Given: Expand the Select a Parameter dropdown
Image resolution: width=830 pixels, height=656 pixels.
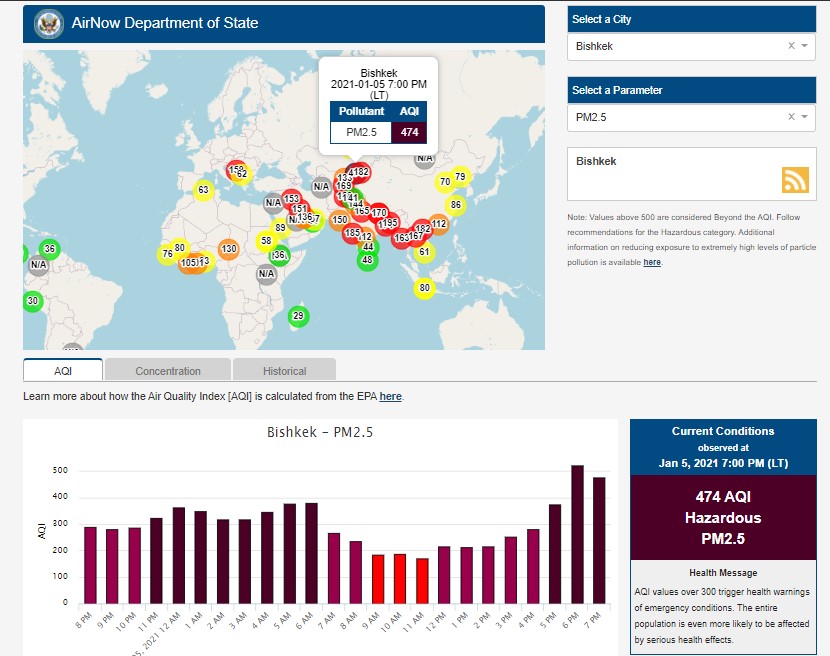Looking at the screenshot, I should coord(804,117).
